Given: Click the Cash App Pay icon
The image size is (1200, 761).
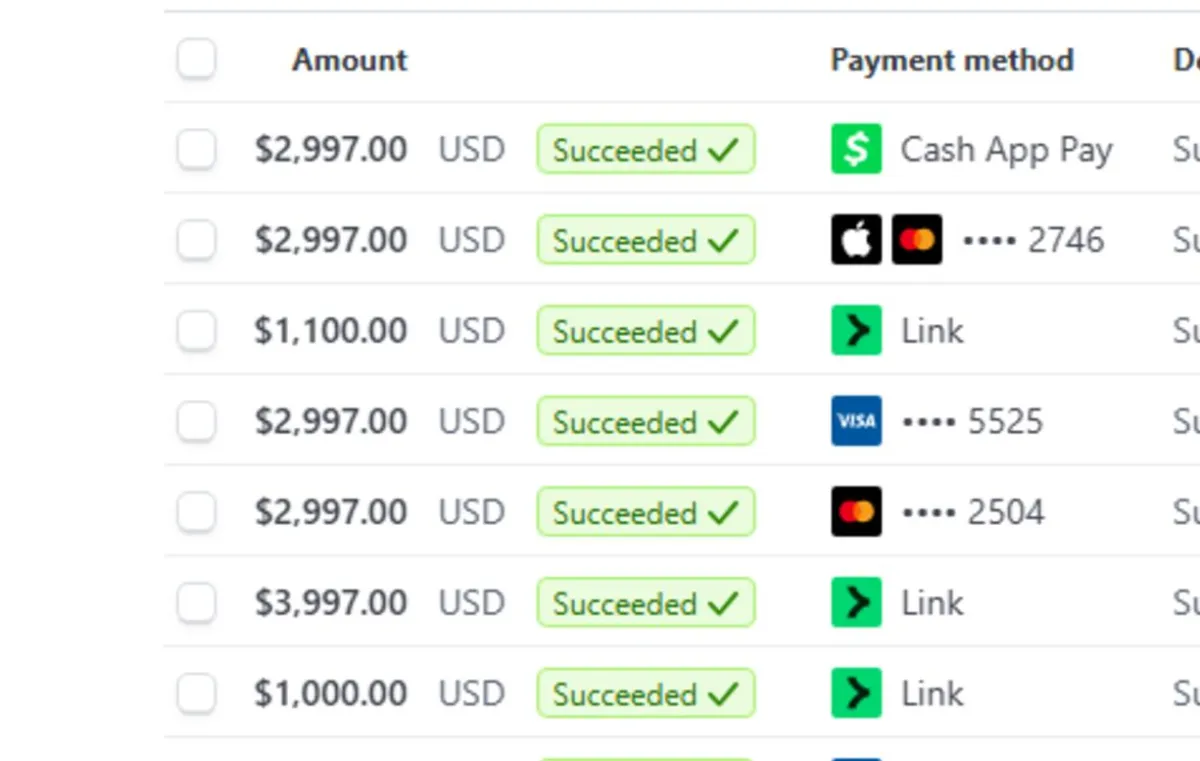Looking at the screenshot, I should (x=856, y=150).
